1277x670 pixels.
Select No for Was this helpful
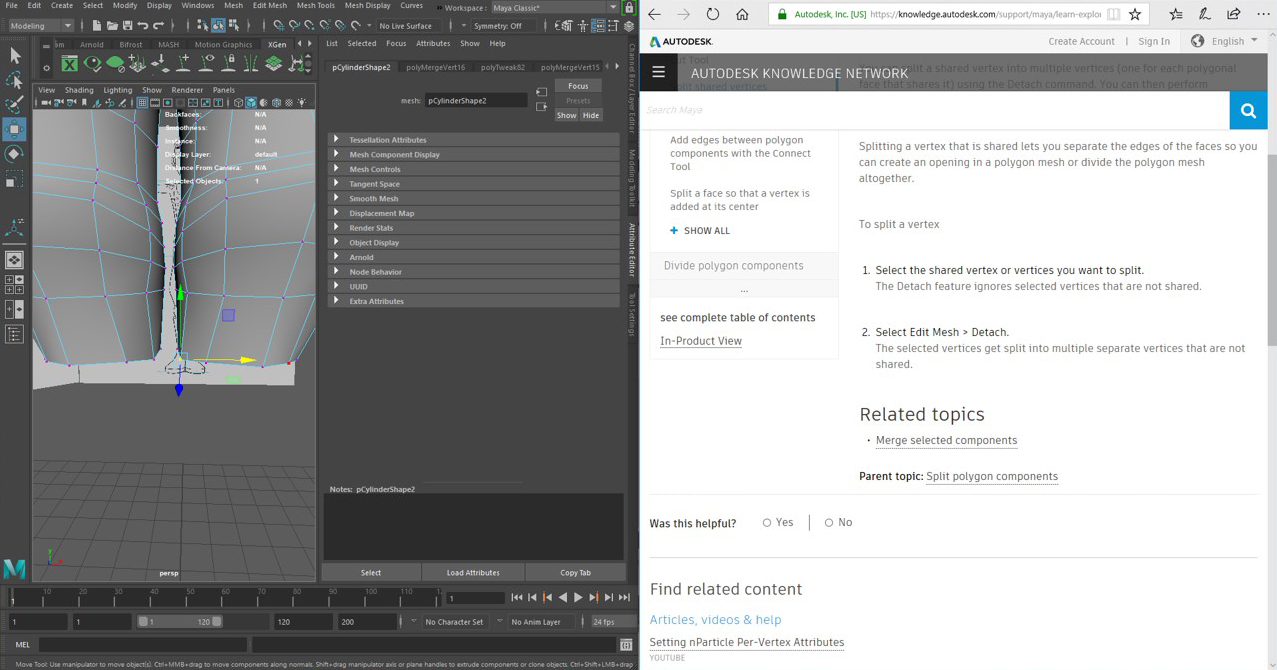point(829,523)
